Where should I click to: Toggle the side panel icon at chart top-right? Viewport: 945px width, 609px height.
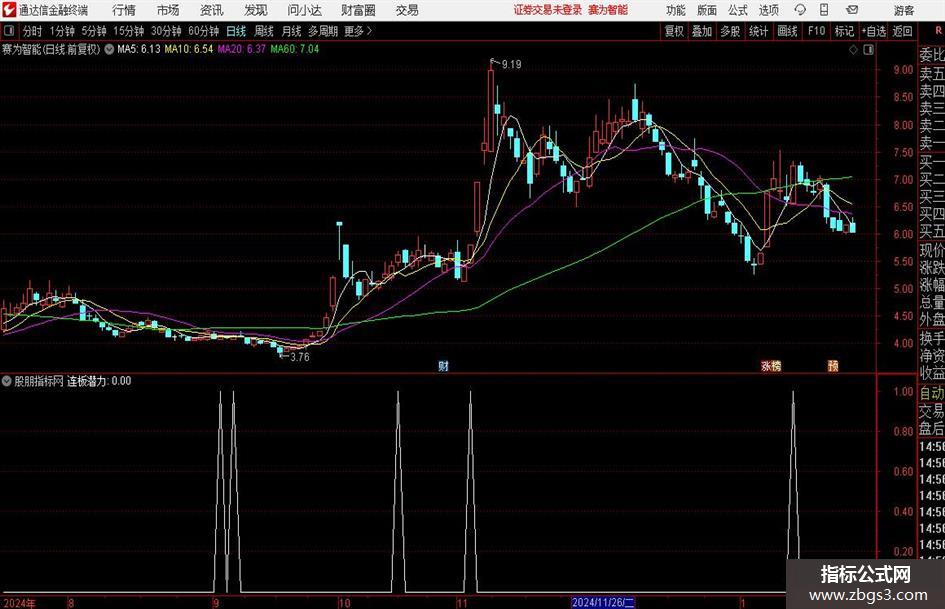[868, 49]
